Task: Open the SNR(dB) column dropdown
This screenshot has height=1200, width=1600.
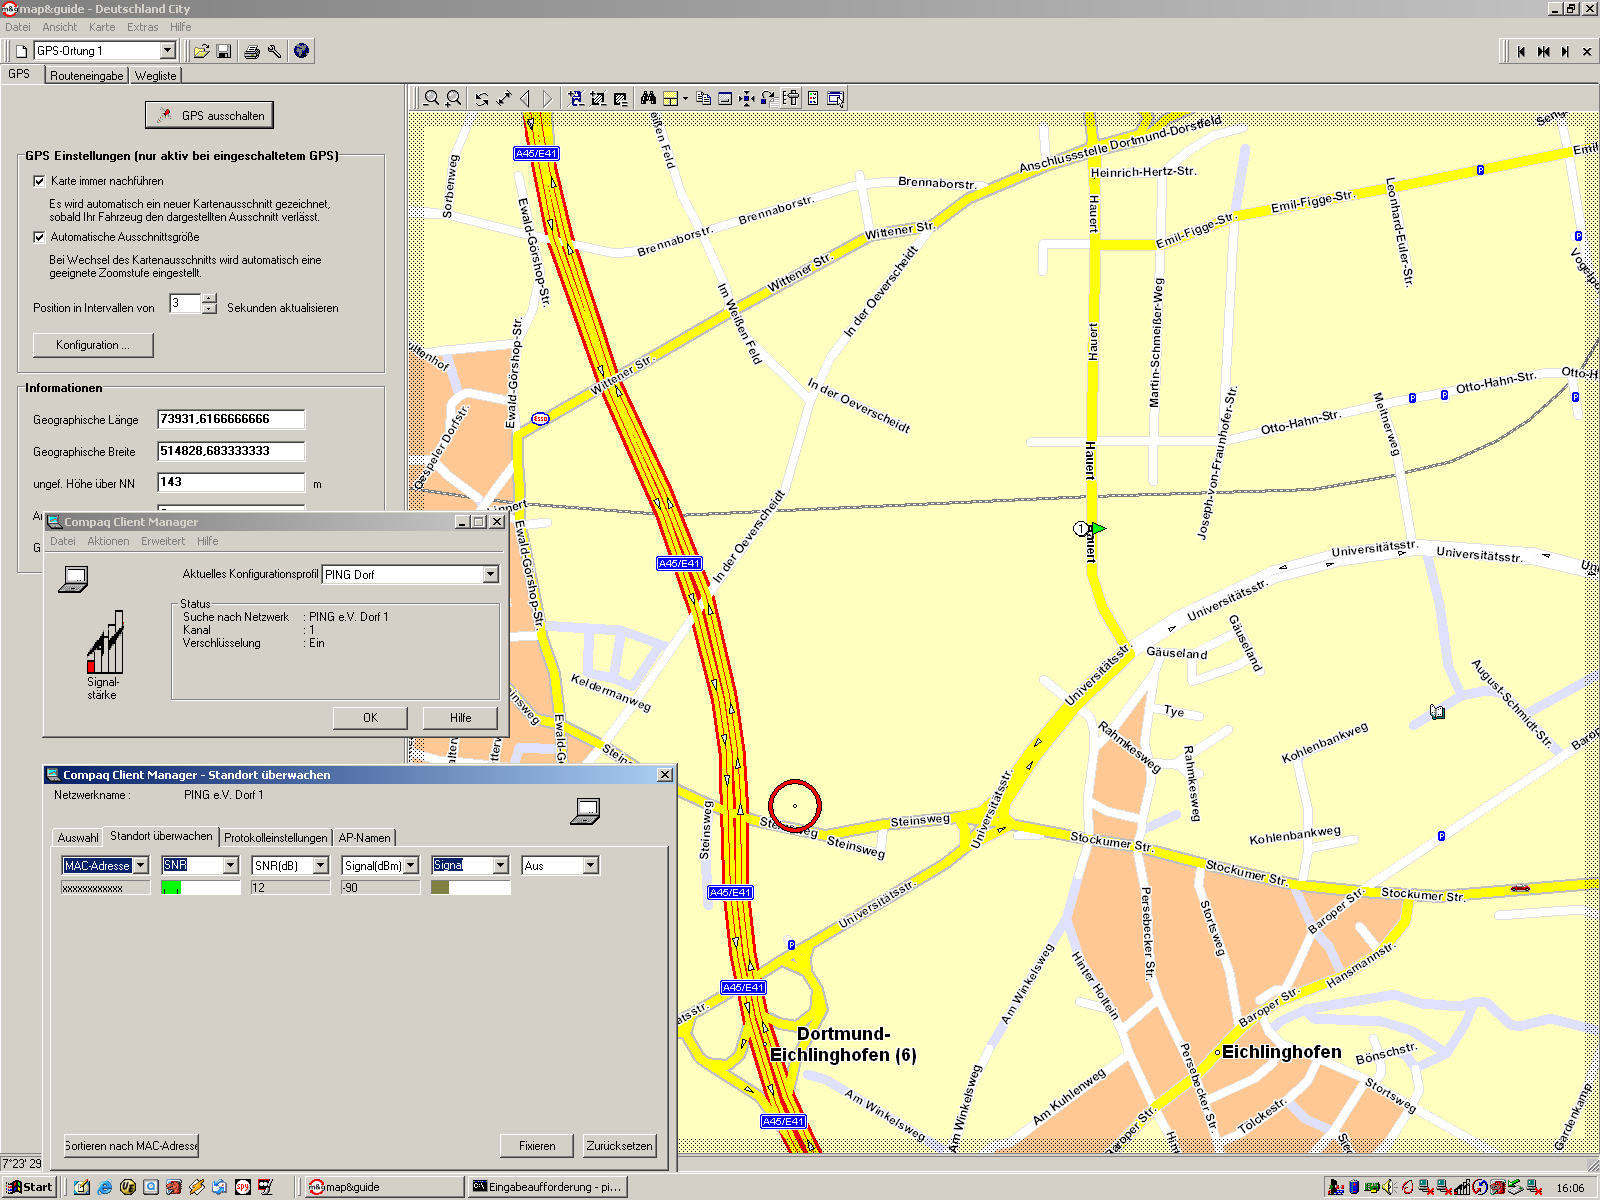Action: (x=320, y=865)
